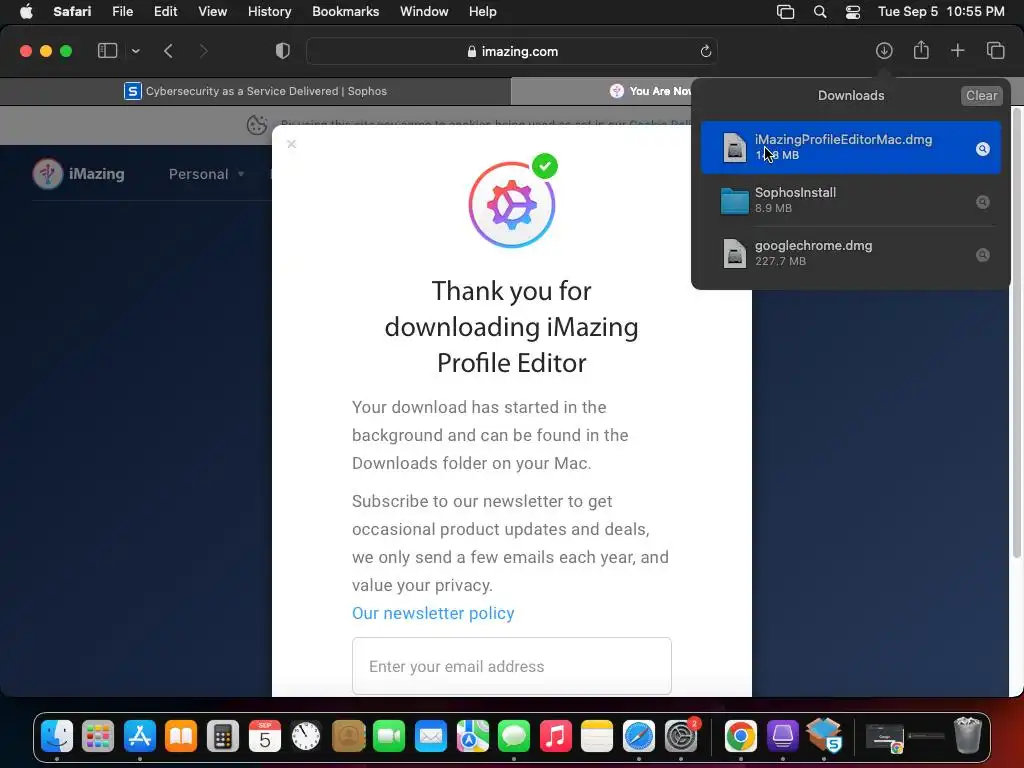This screenshot has height=768, width=1024.
Task: Open App Store from the Dock
Action: click(140, 737)
